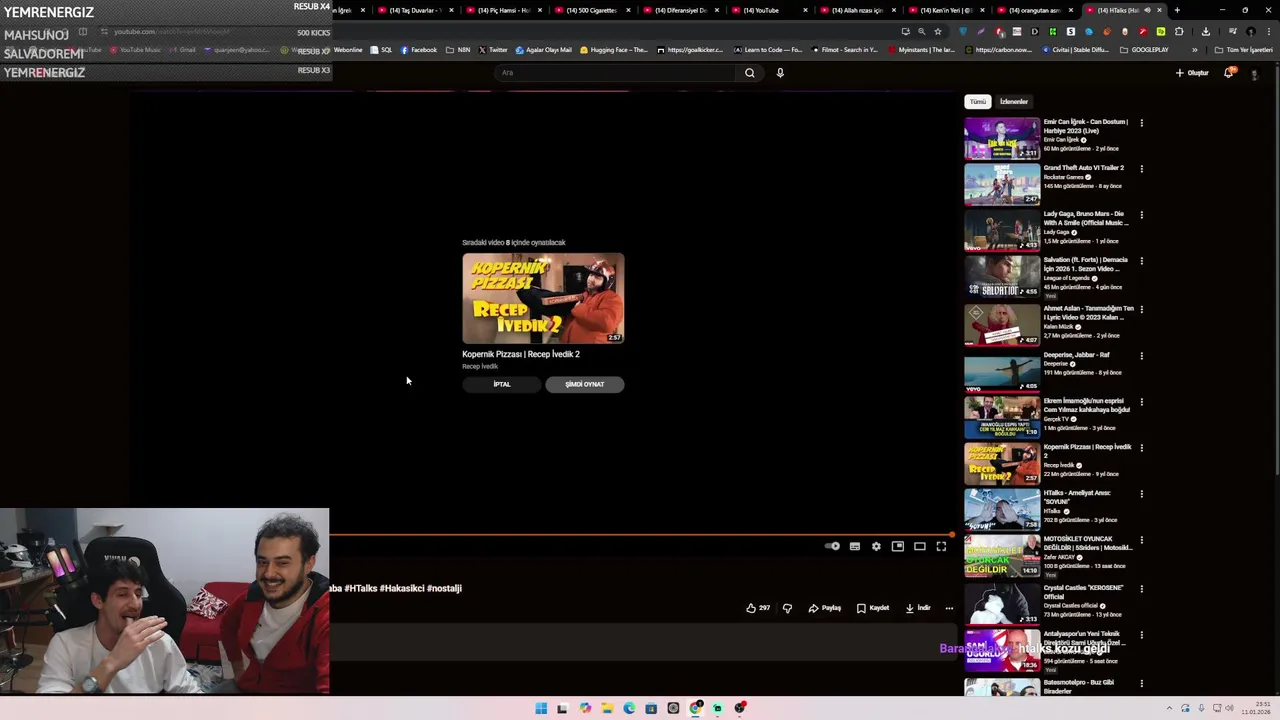Switch to orangutan browser tab
Viewport: 1280px width, 720px height.
[x=1035, y=10]
